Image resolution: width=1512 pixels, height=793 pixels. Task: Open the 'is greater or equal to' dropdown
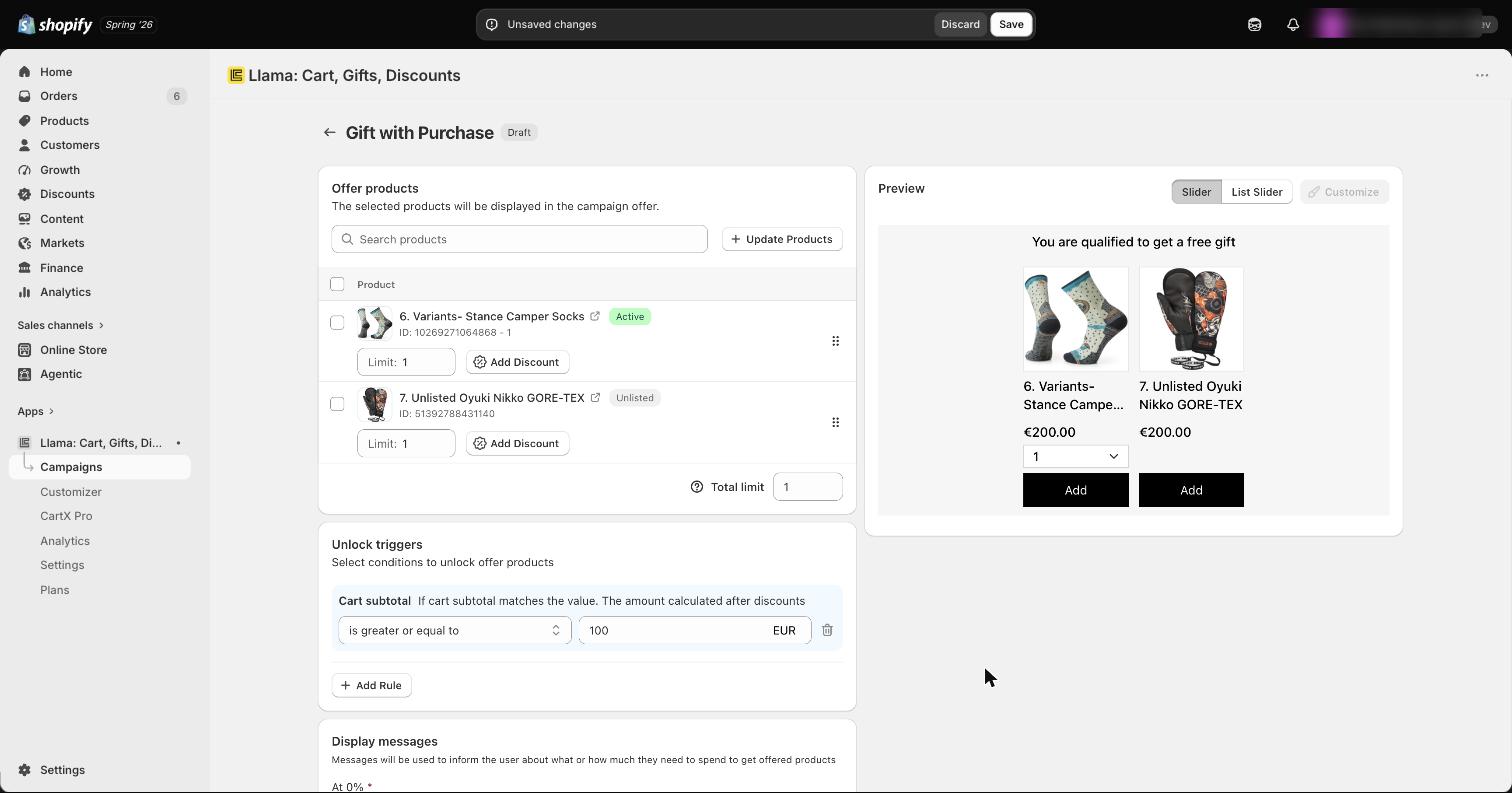455,630
